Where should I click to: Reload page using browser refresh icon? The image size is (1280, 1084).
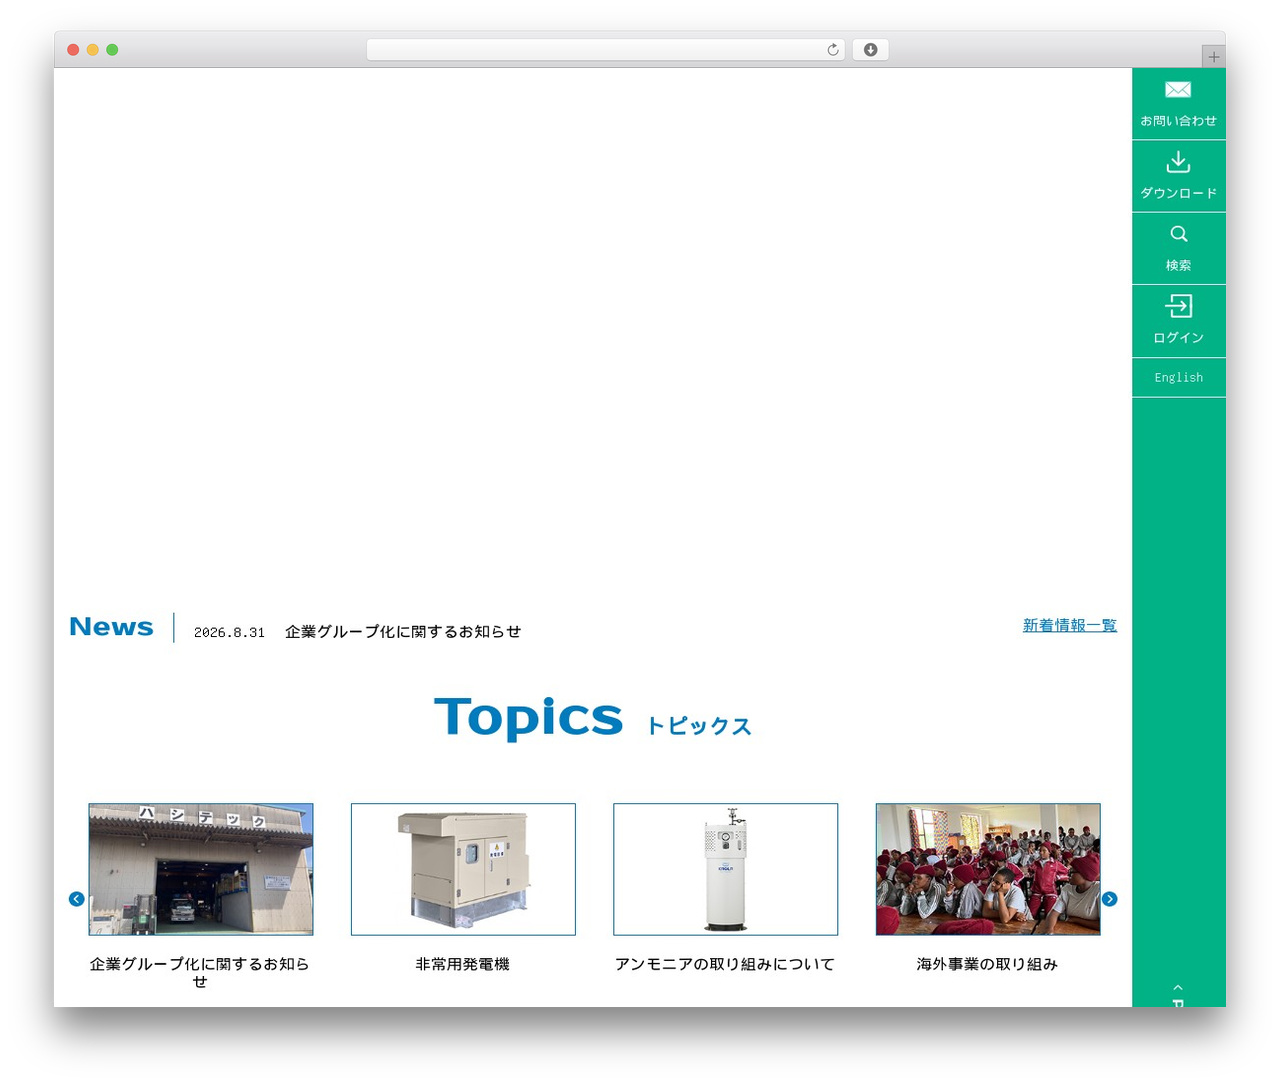click(x=833, y=50)
